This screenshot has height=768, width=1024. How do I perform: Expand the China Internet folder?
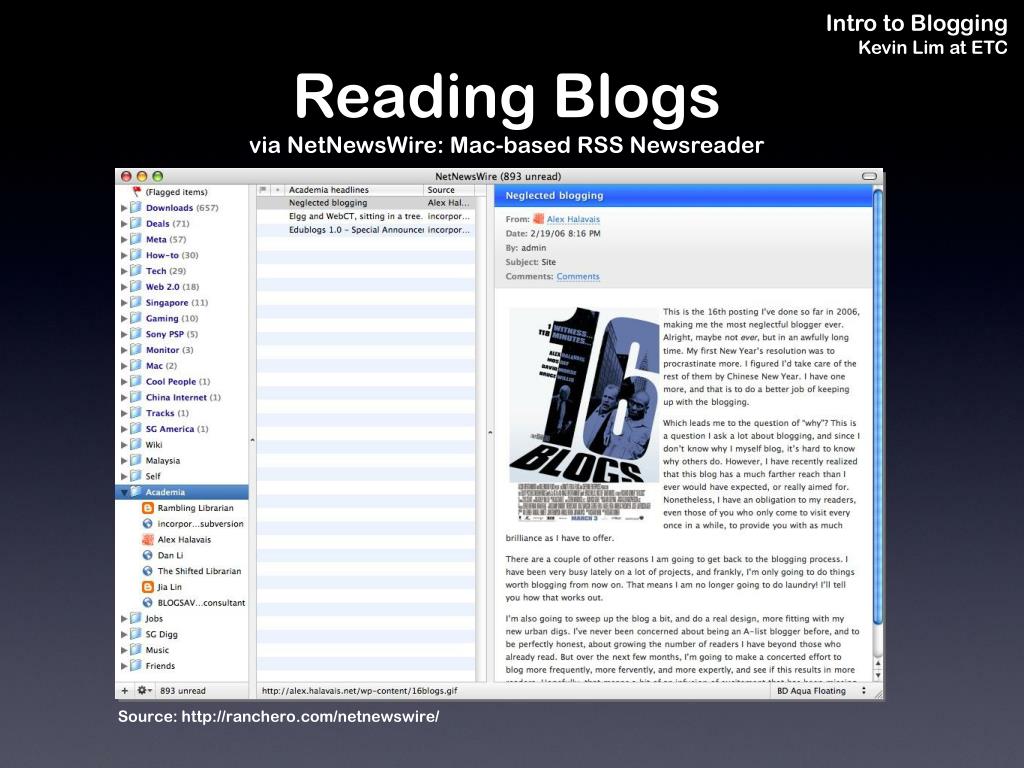[123, 397]
